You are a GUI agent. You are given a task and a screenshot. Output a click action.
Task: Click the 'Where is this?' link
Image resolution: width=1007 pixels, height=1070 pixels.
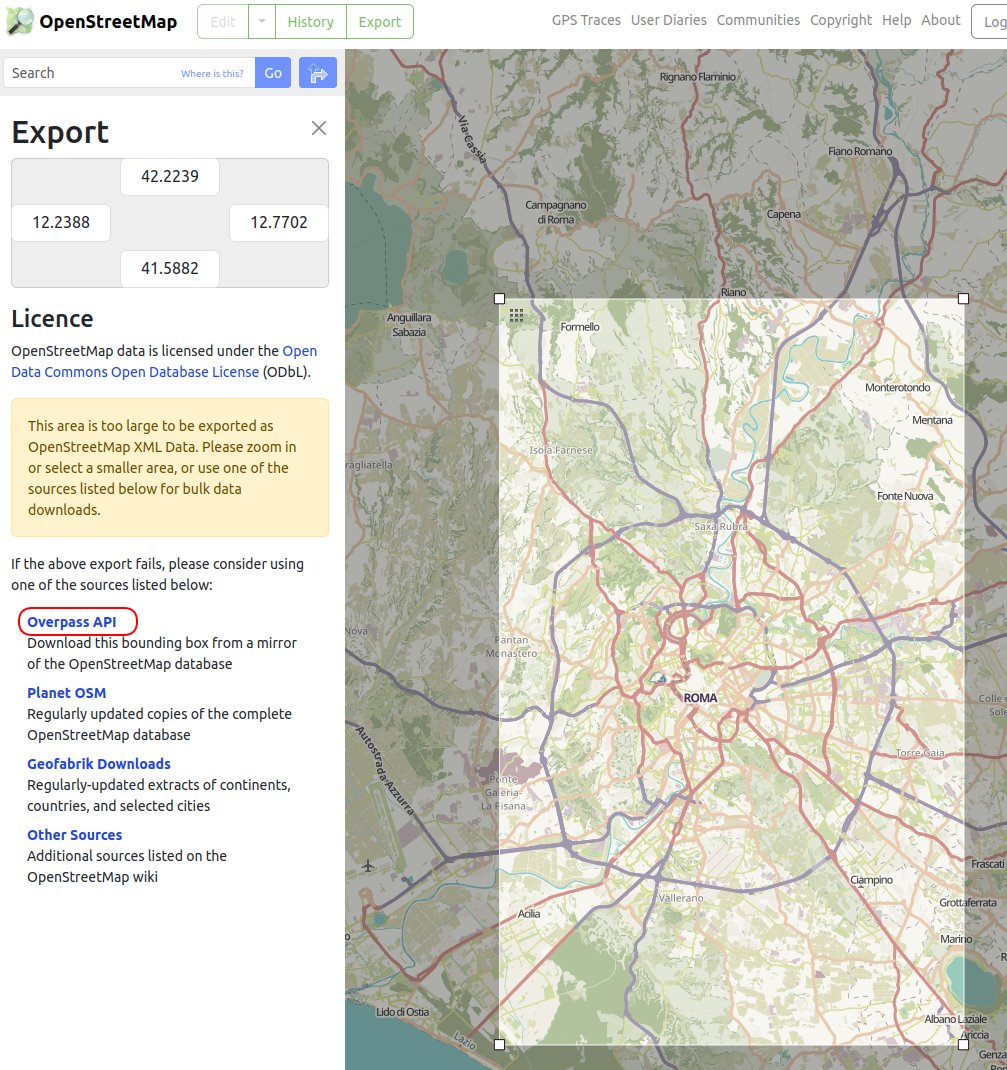(212, 74)
